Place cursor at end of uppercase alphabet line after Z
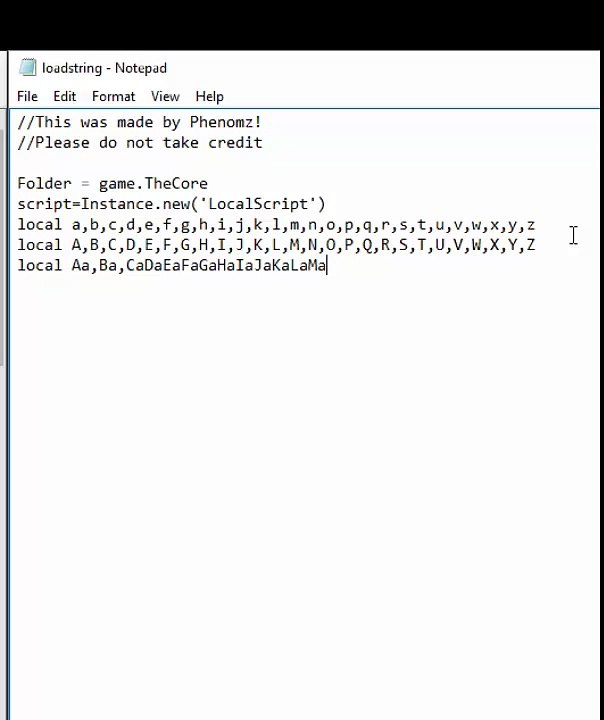Screen dimensions: 604x720 point(536,245)
